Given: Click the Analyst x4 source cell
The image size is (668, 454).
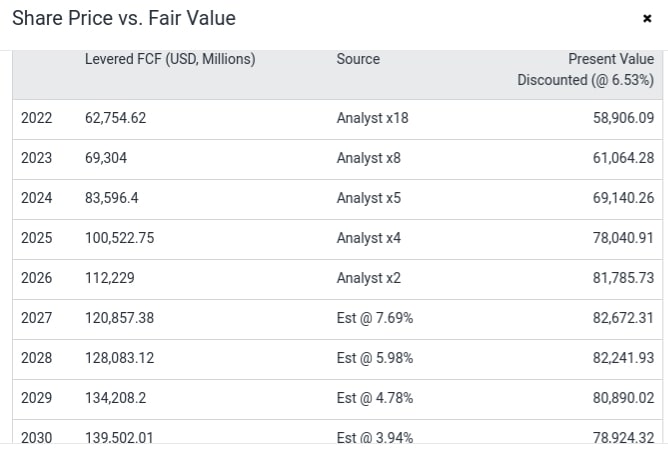Looking at the screenshot, I should coord(368,238).
